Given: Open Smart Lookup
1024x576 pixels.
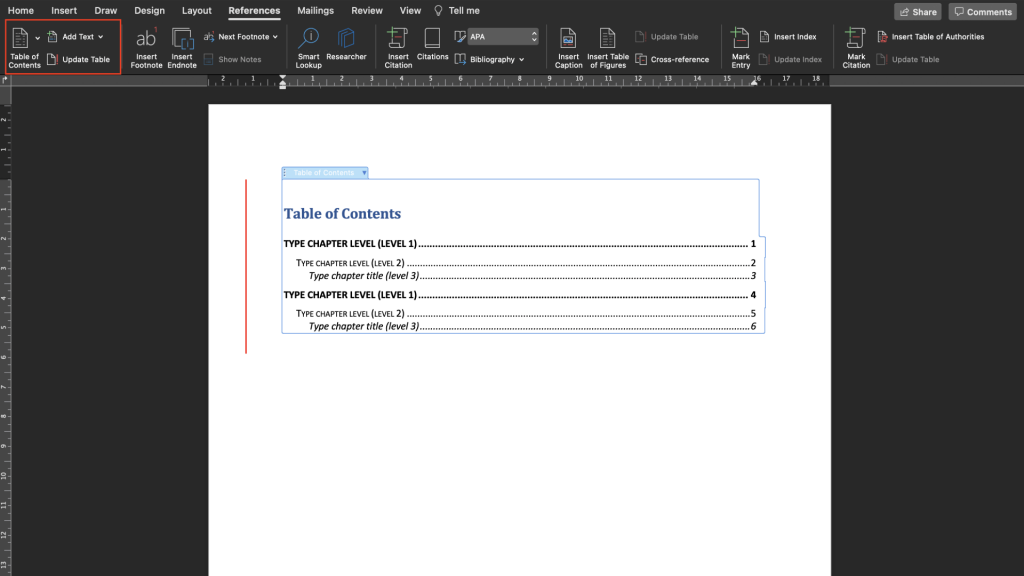Looking at the screenshot, I should coord(308,48).
